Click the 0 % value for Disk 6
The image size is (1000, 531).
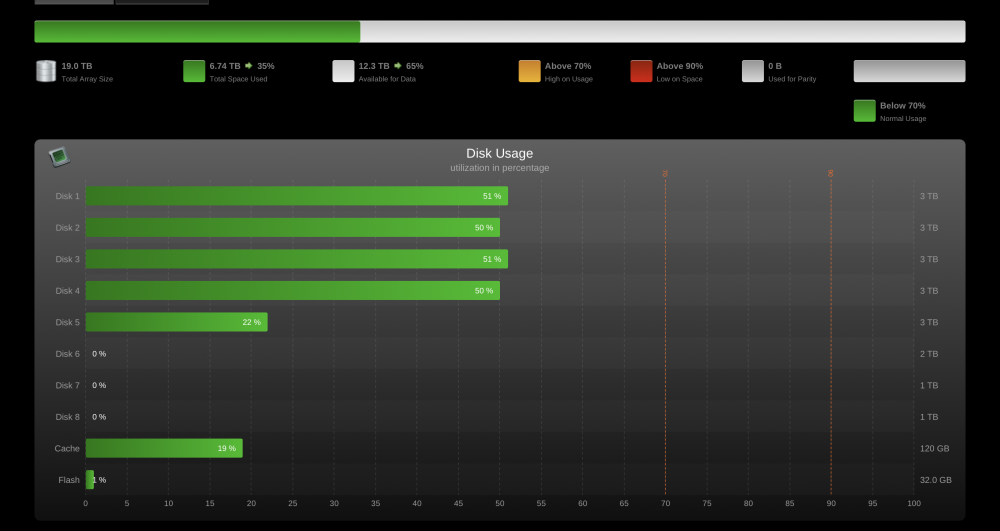coord(99,354)
